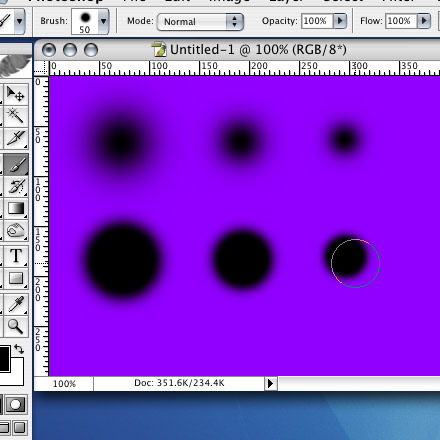Click the Opacity 100% input field
The width and height of the screenshot is (440, 440).
pyautogui.click(x=317, y=21)
